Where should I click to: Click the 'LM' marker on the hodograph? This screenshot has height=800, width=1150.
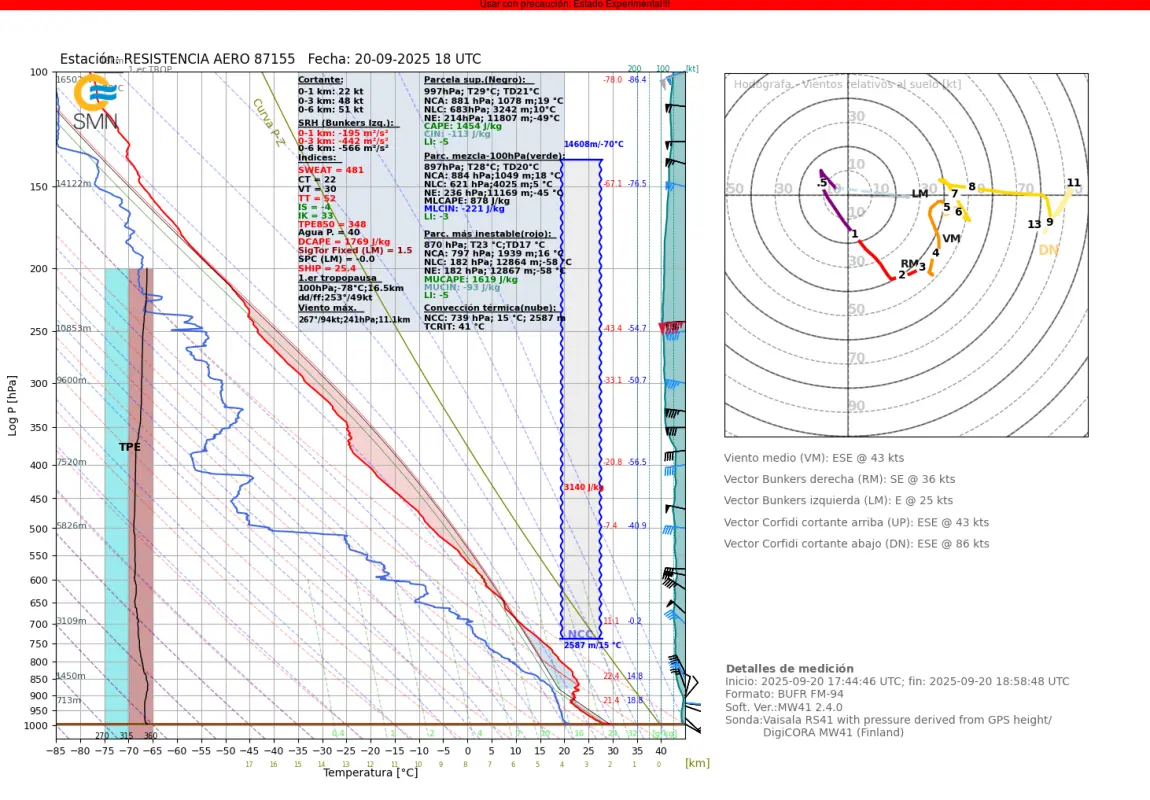(x=920, y=194)
